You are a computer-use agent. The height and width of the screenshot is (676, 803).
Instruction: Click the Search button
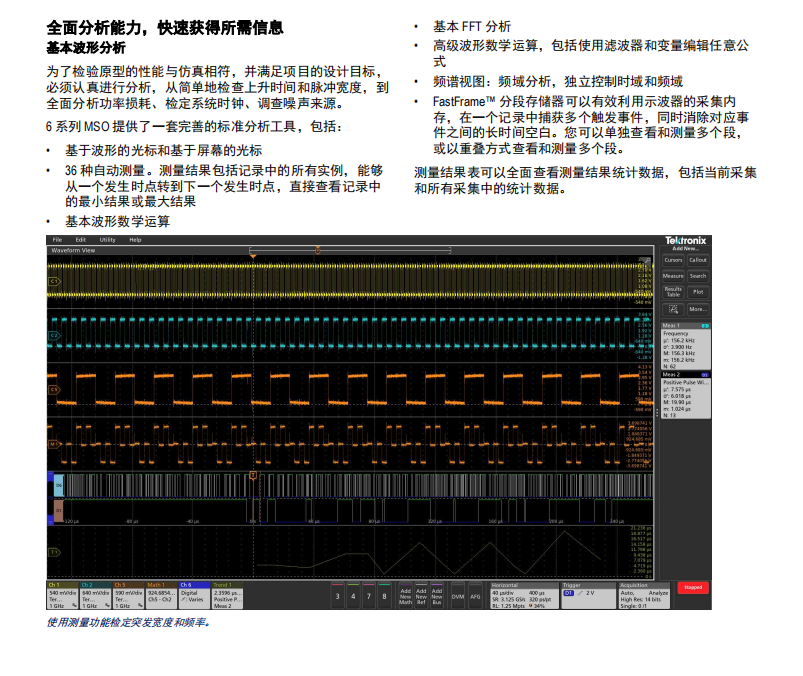(x=698, y=276)
